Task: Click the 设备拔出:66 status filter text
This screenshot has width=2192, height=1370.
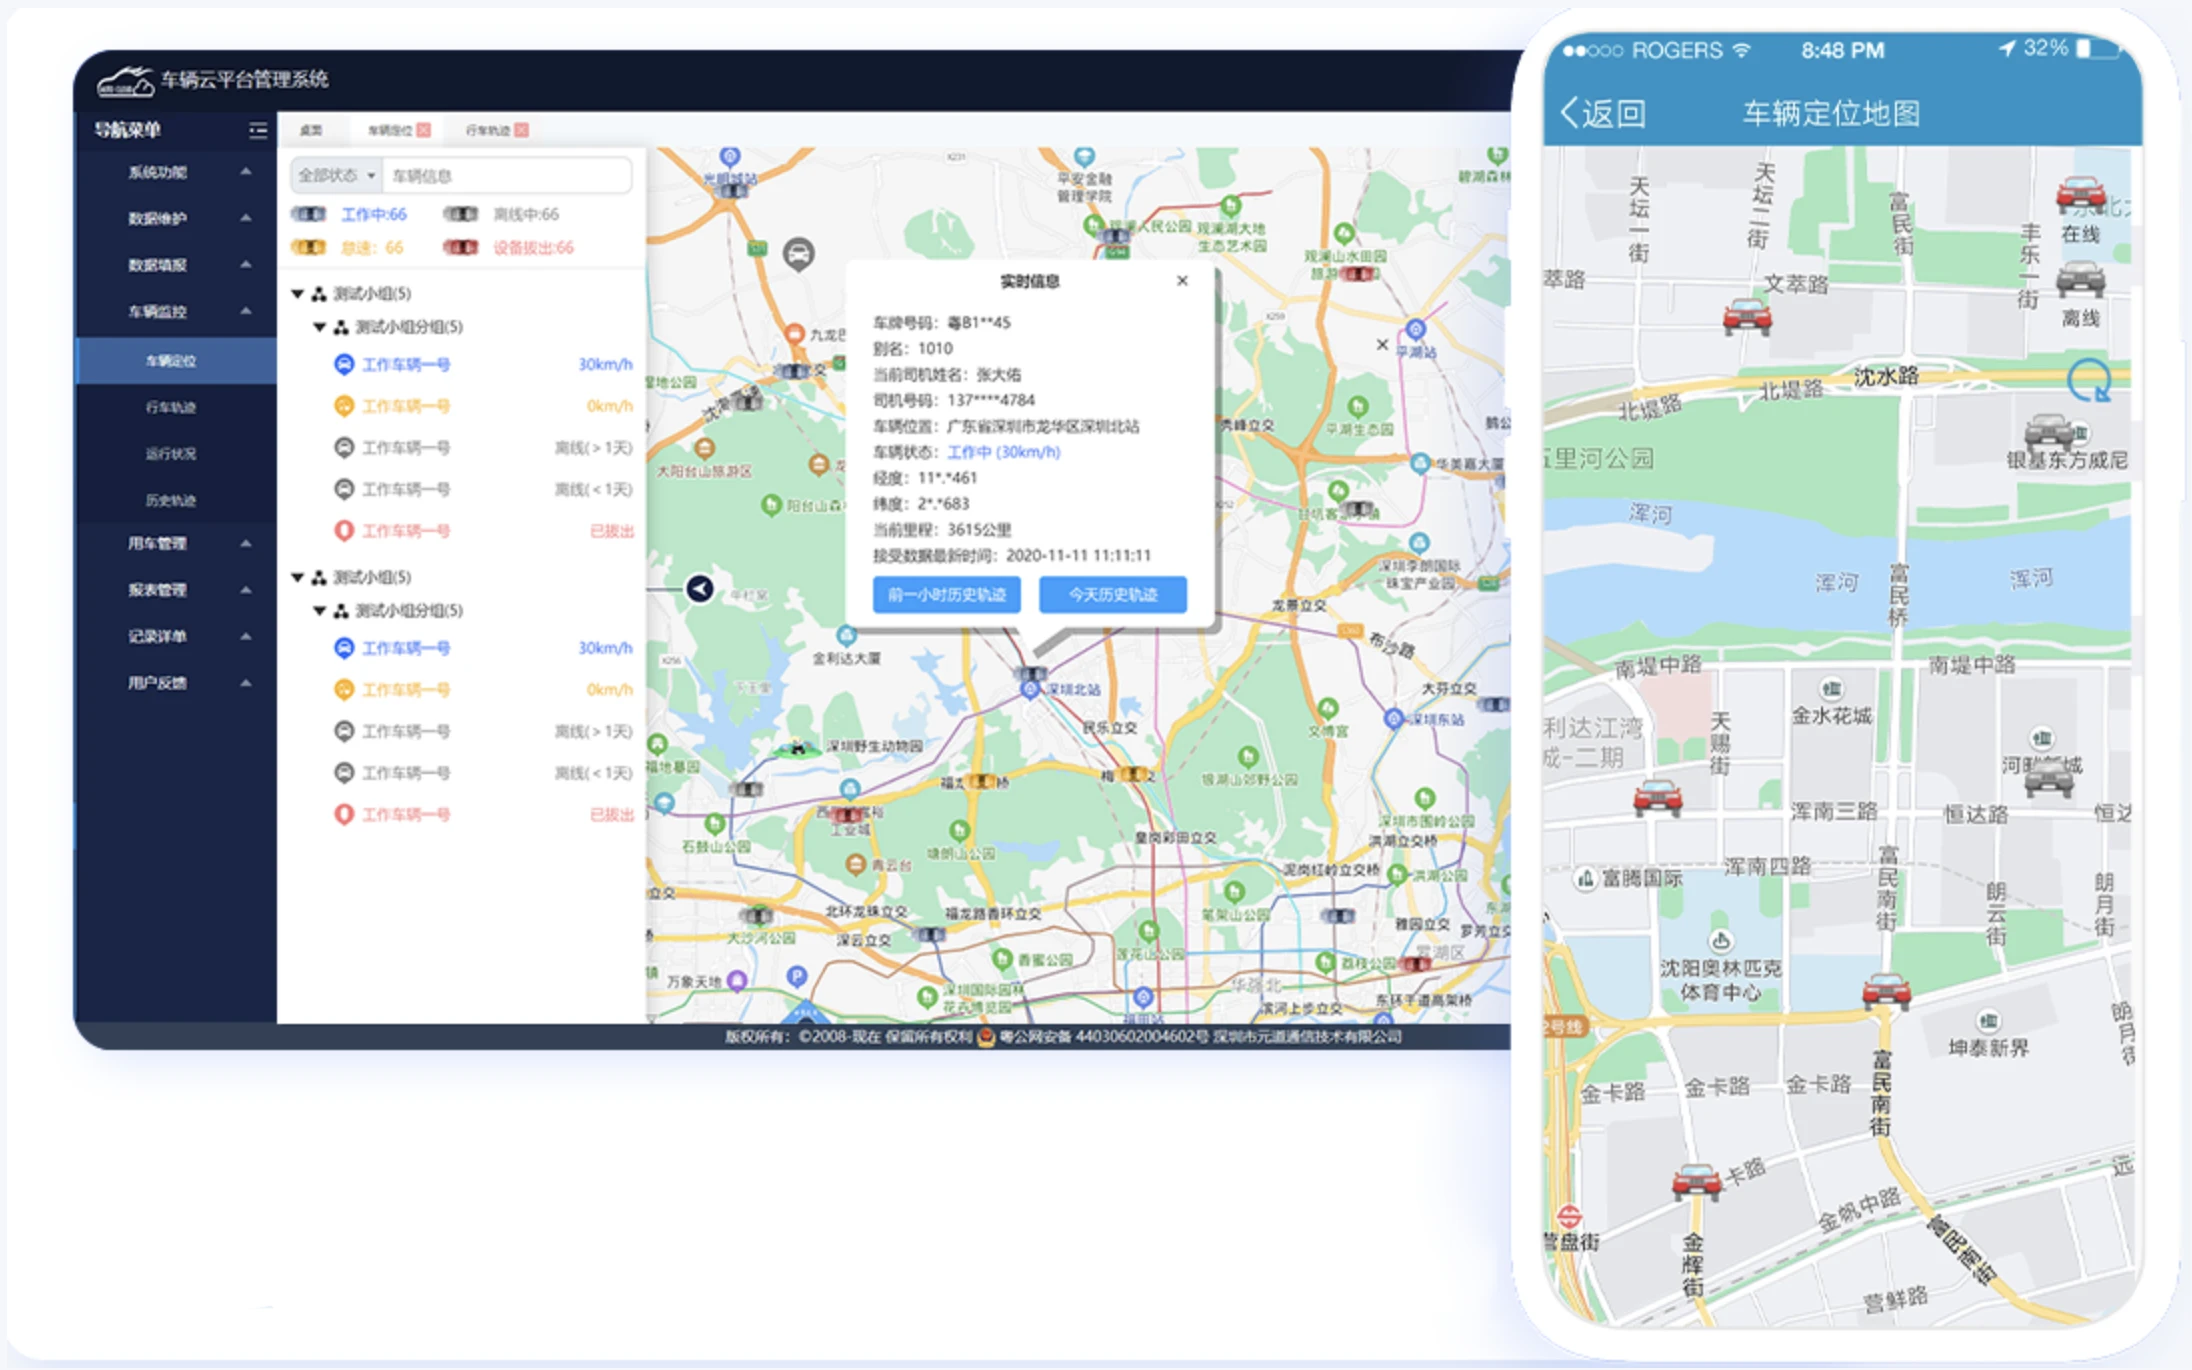Action: pyautogui.click(x=533, y=247)
